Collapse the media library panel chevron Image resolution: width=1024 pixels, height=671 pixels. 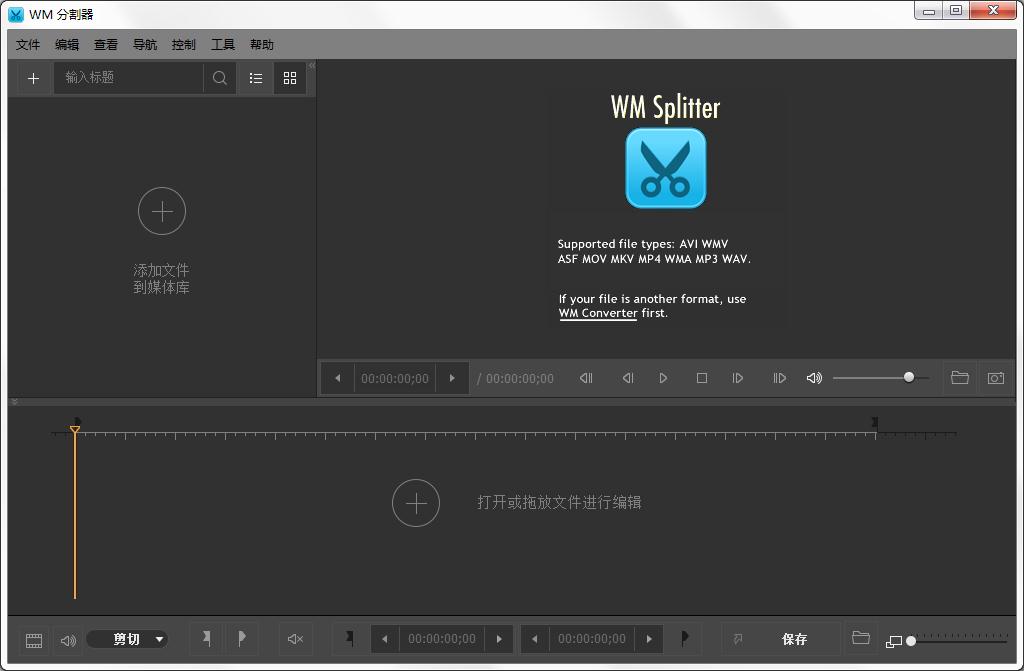311,66
